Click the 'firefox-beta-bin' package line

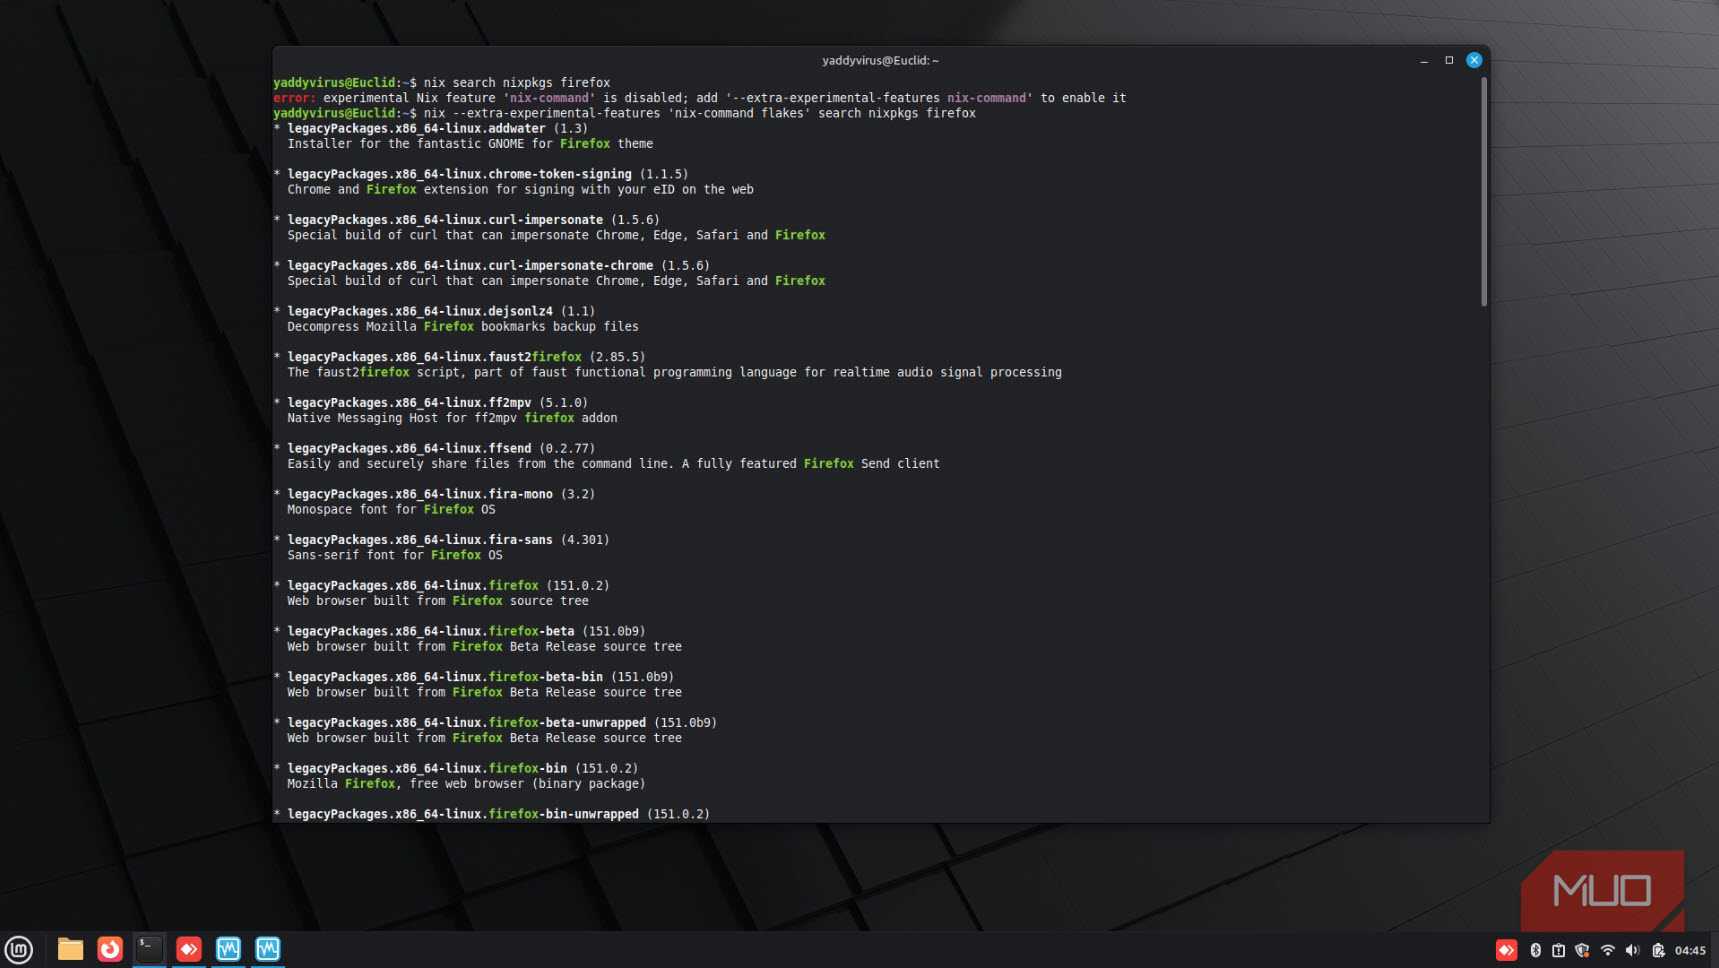(474, 677)
